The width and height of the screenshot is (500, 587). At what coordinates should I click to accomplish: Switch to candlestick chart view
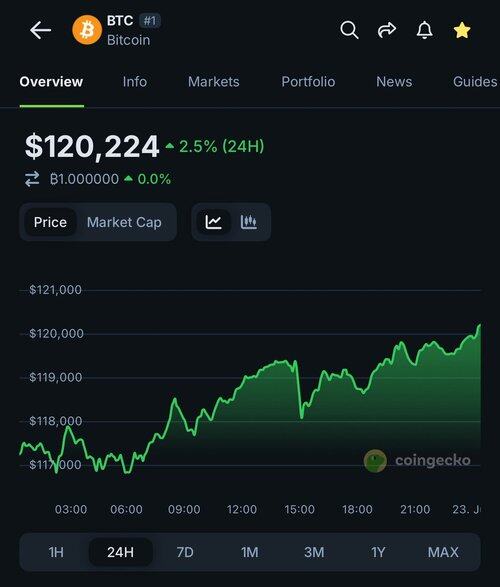249,222
